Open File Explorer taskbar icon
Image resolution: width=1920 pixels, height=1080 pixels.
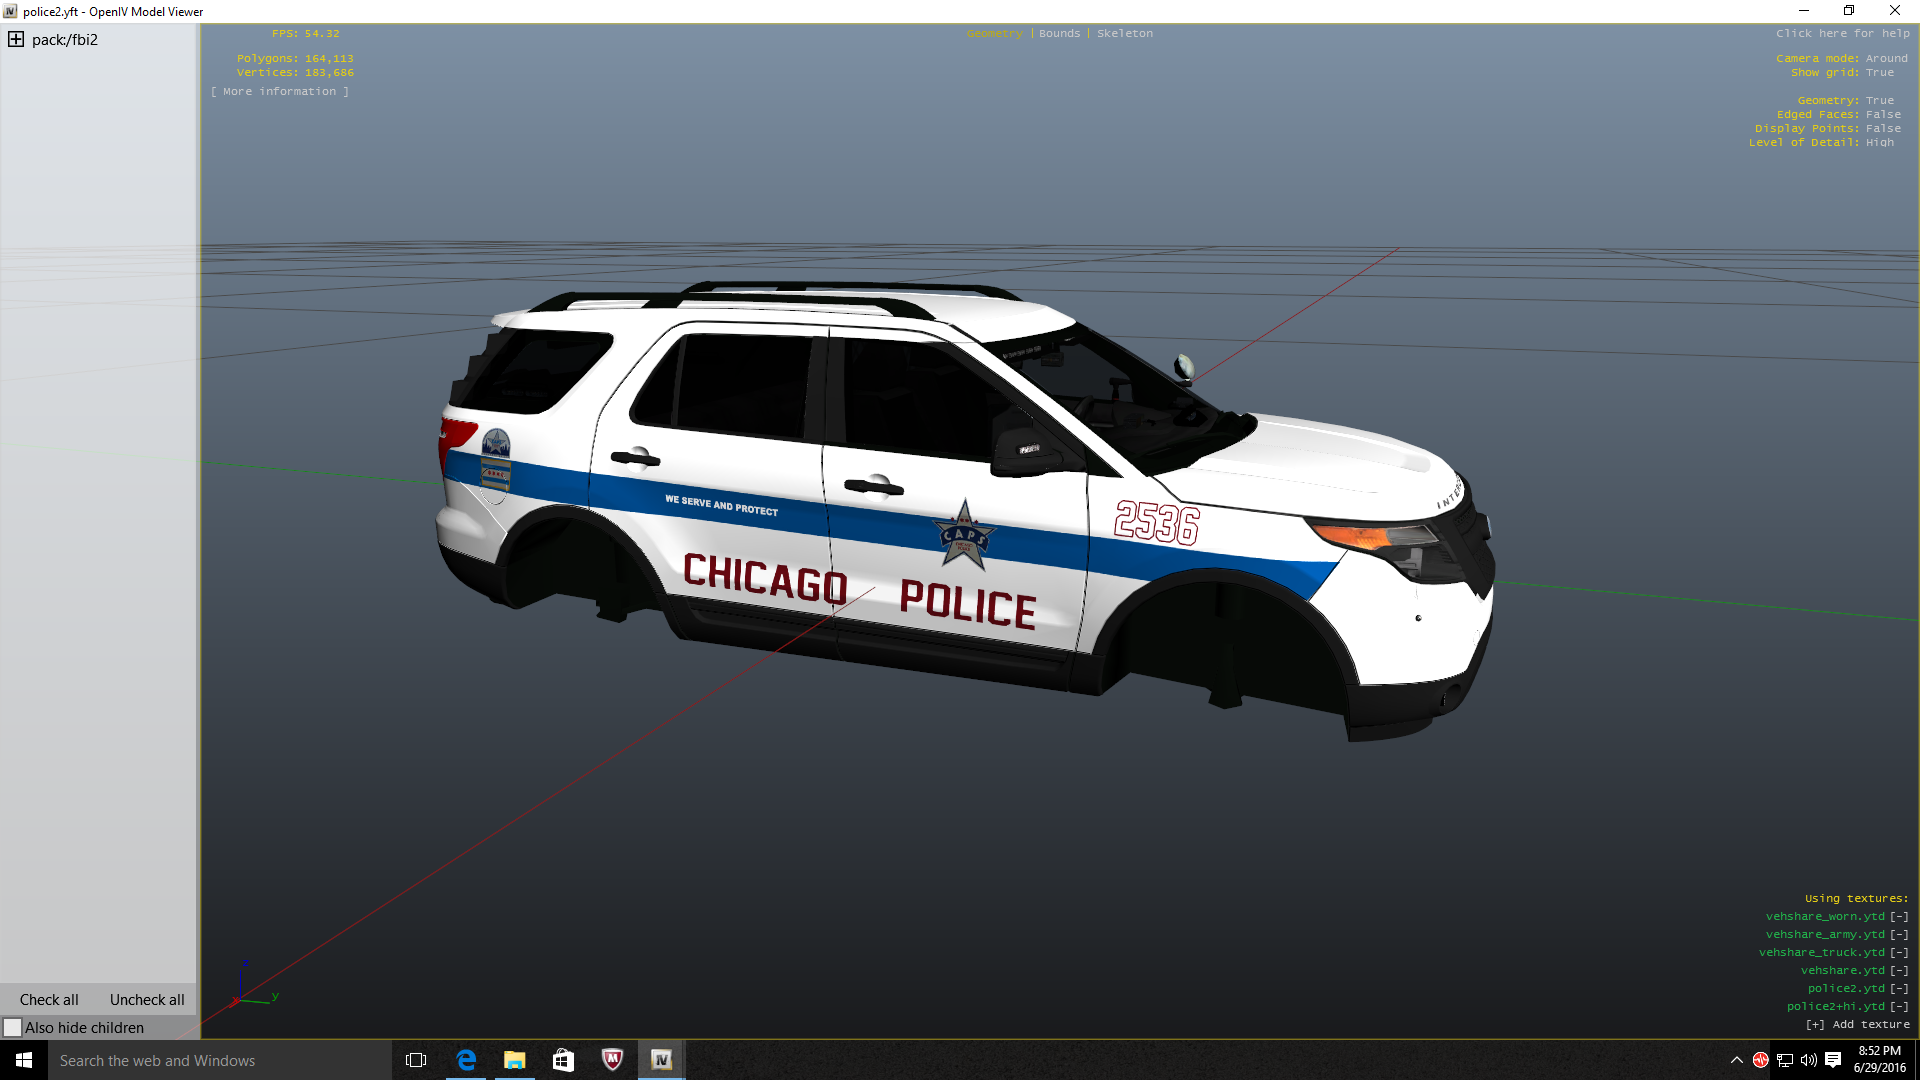[515, 1060]
